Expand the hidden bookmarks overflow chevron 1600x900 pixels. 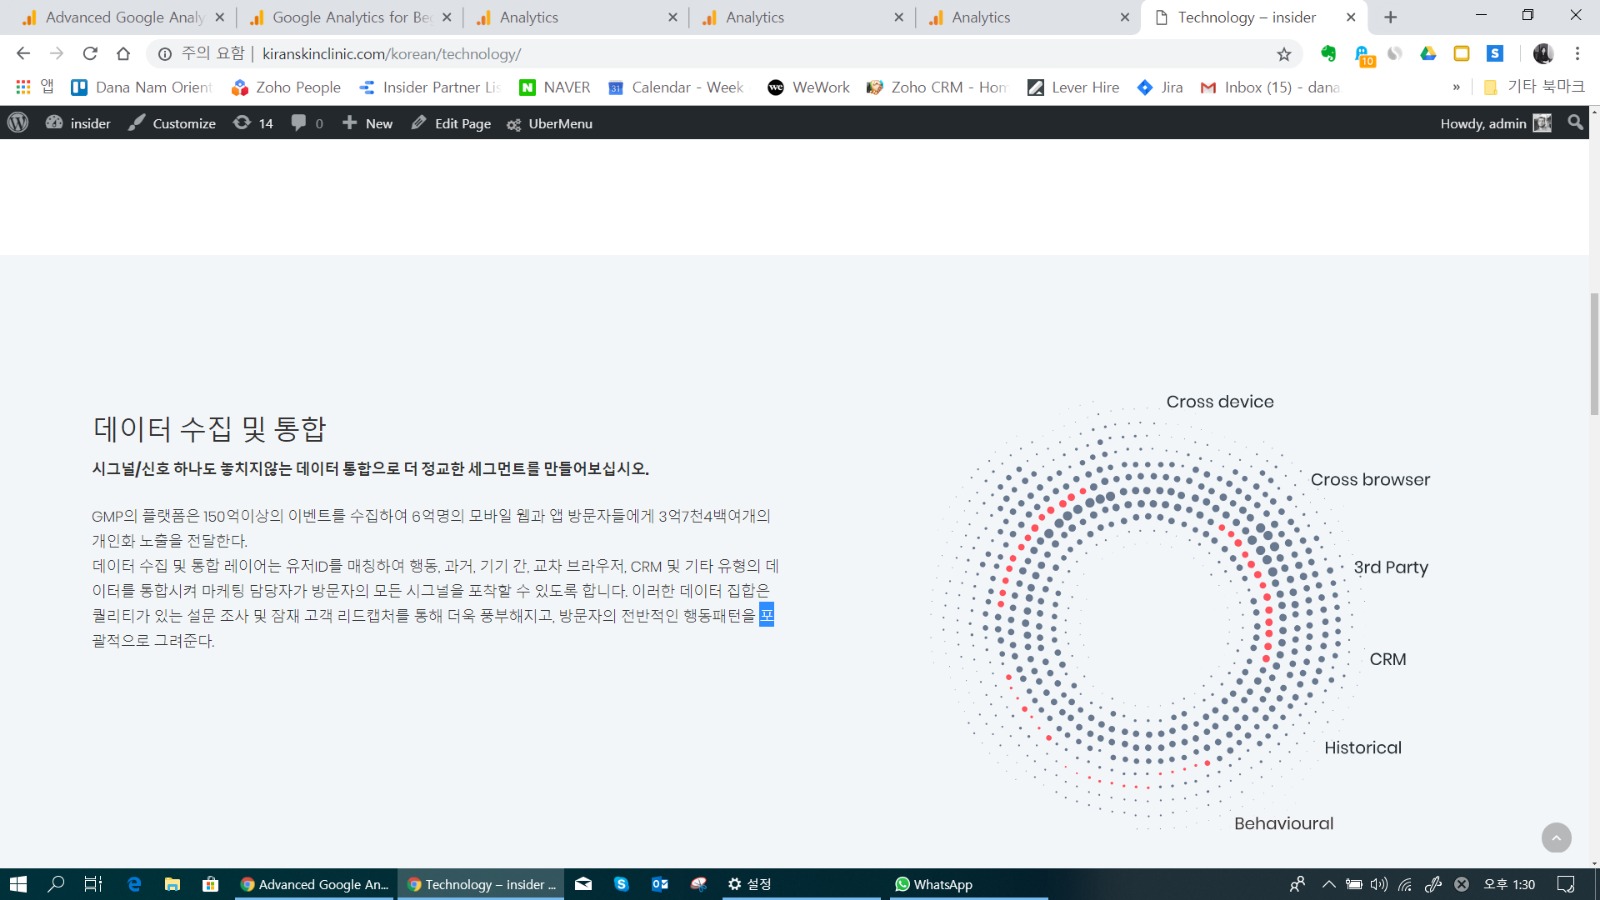(x=1456, y=88)
